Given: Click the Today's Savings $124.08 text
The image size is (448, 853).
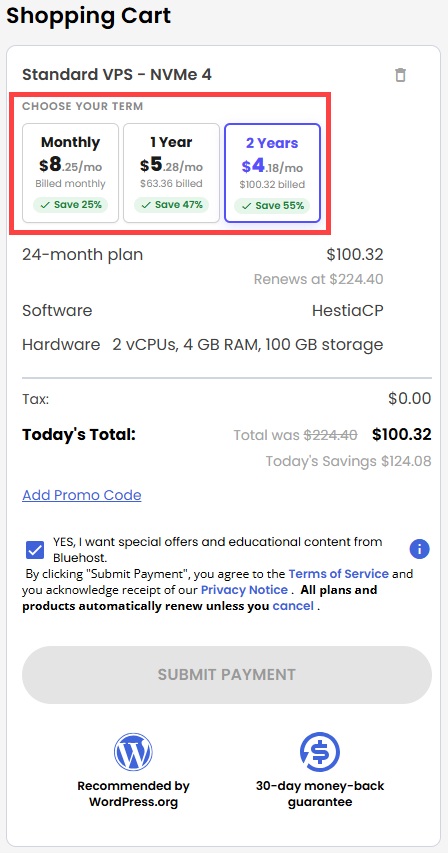Looking at the screenshot, I should point(349,461).
